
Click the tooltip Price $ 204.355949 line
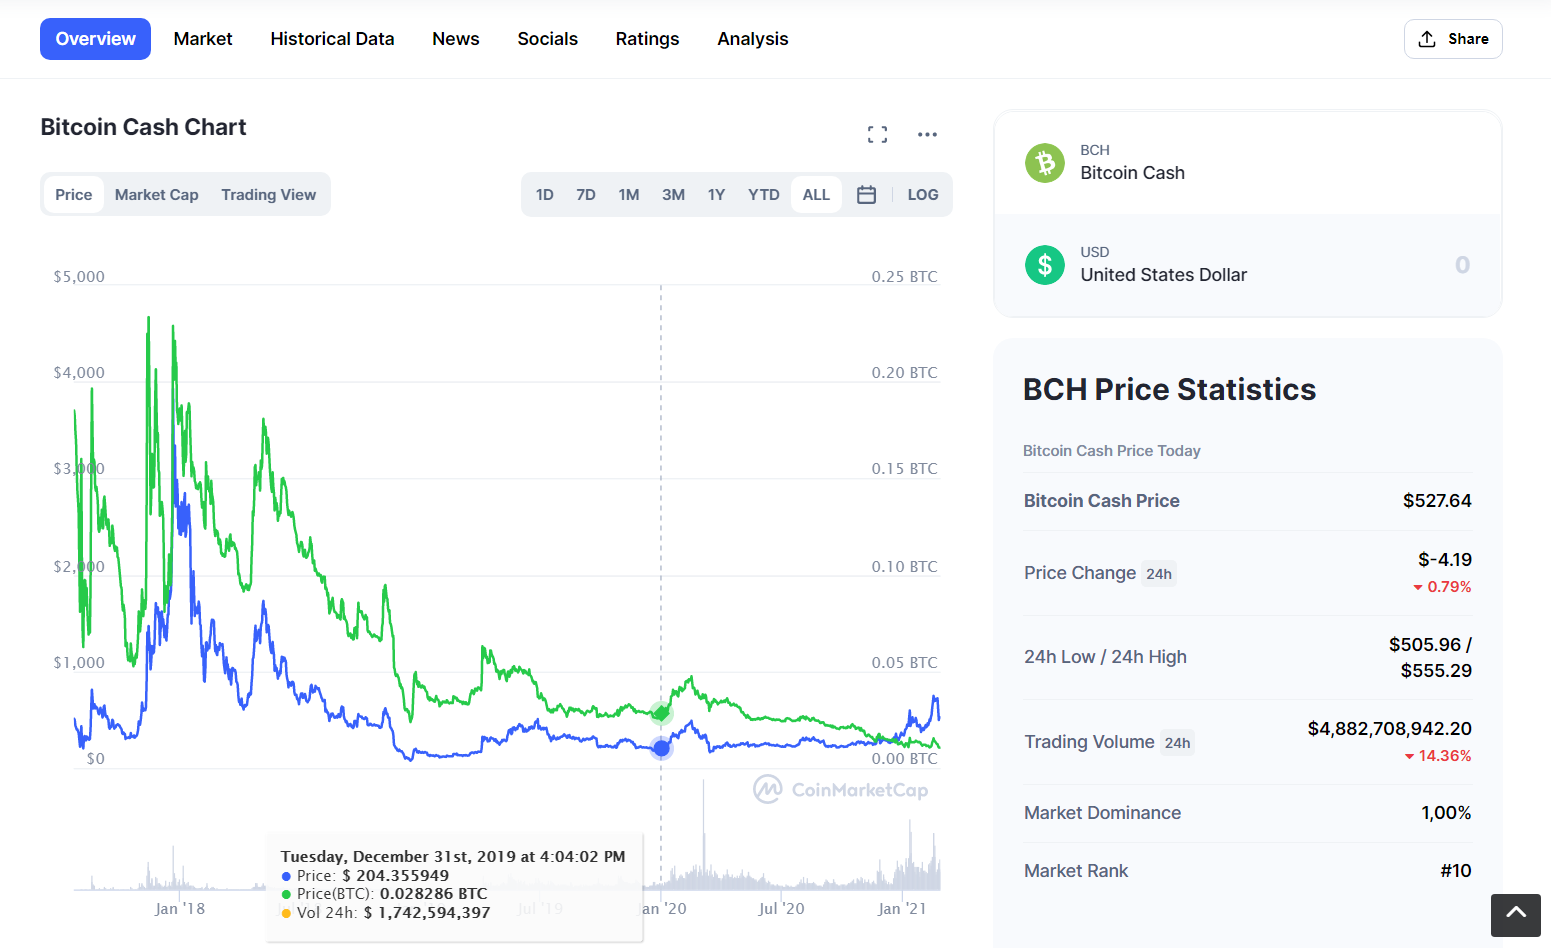coord(365,876)
